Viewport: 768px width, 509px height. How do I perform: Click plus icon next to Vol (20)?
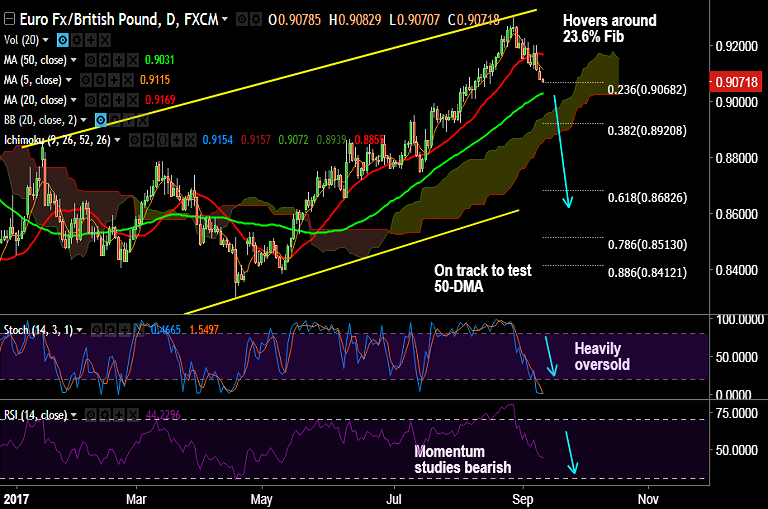[x=91, y=40]
